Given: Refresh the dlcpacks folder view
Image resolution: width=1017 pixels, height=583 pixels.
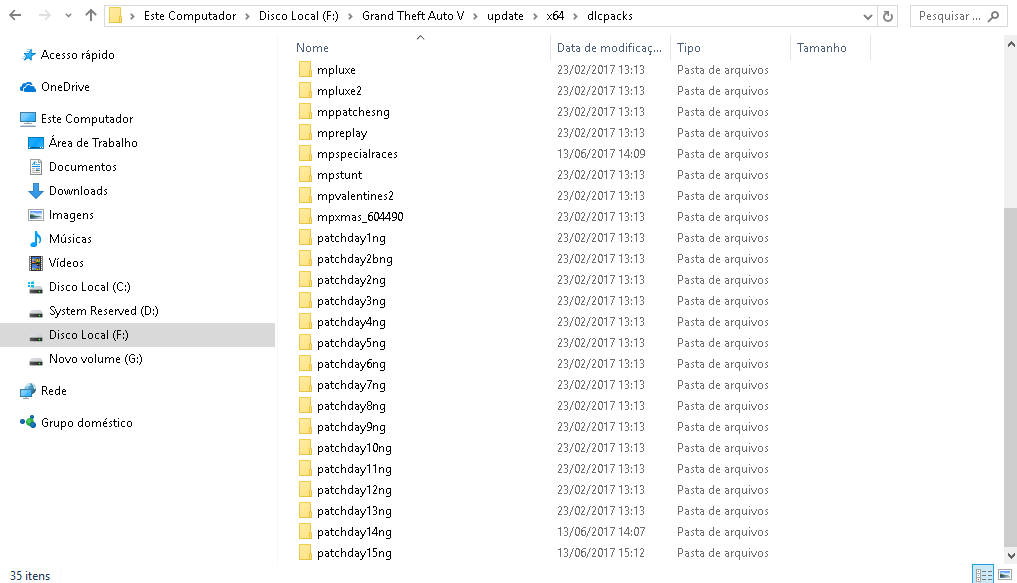Looking at the screenshot, I should click(x=888, y=16).
